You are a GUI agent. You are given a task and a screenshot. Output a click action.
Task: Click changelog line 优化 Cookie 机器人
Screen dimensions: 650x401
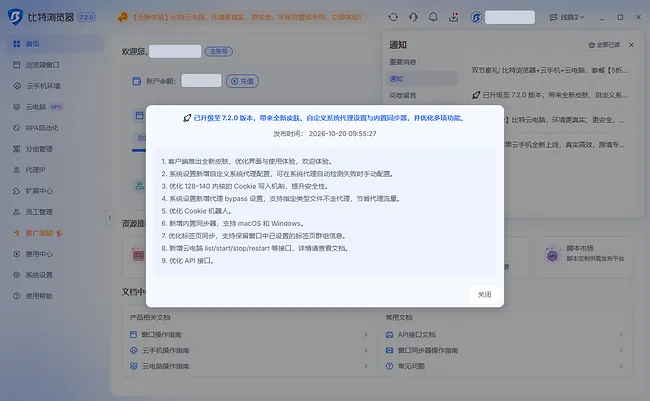(x=196, y=211)
